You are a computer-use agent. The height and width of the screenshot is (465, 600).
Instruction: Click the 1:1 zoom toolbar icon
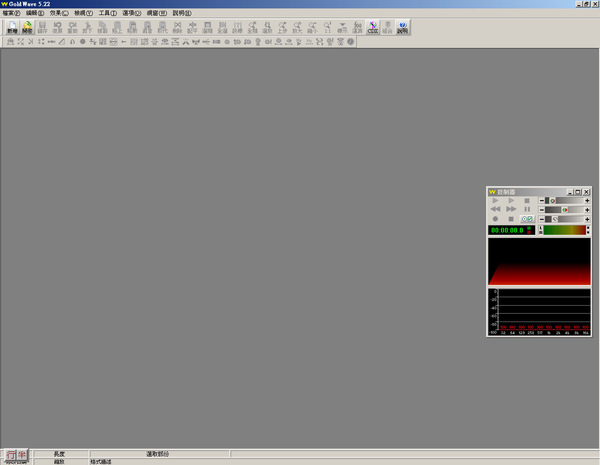(x=327, y=27)
